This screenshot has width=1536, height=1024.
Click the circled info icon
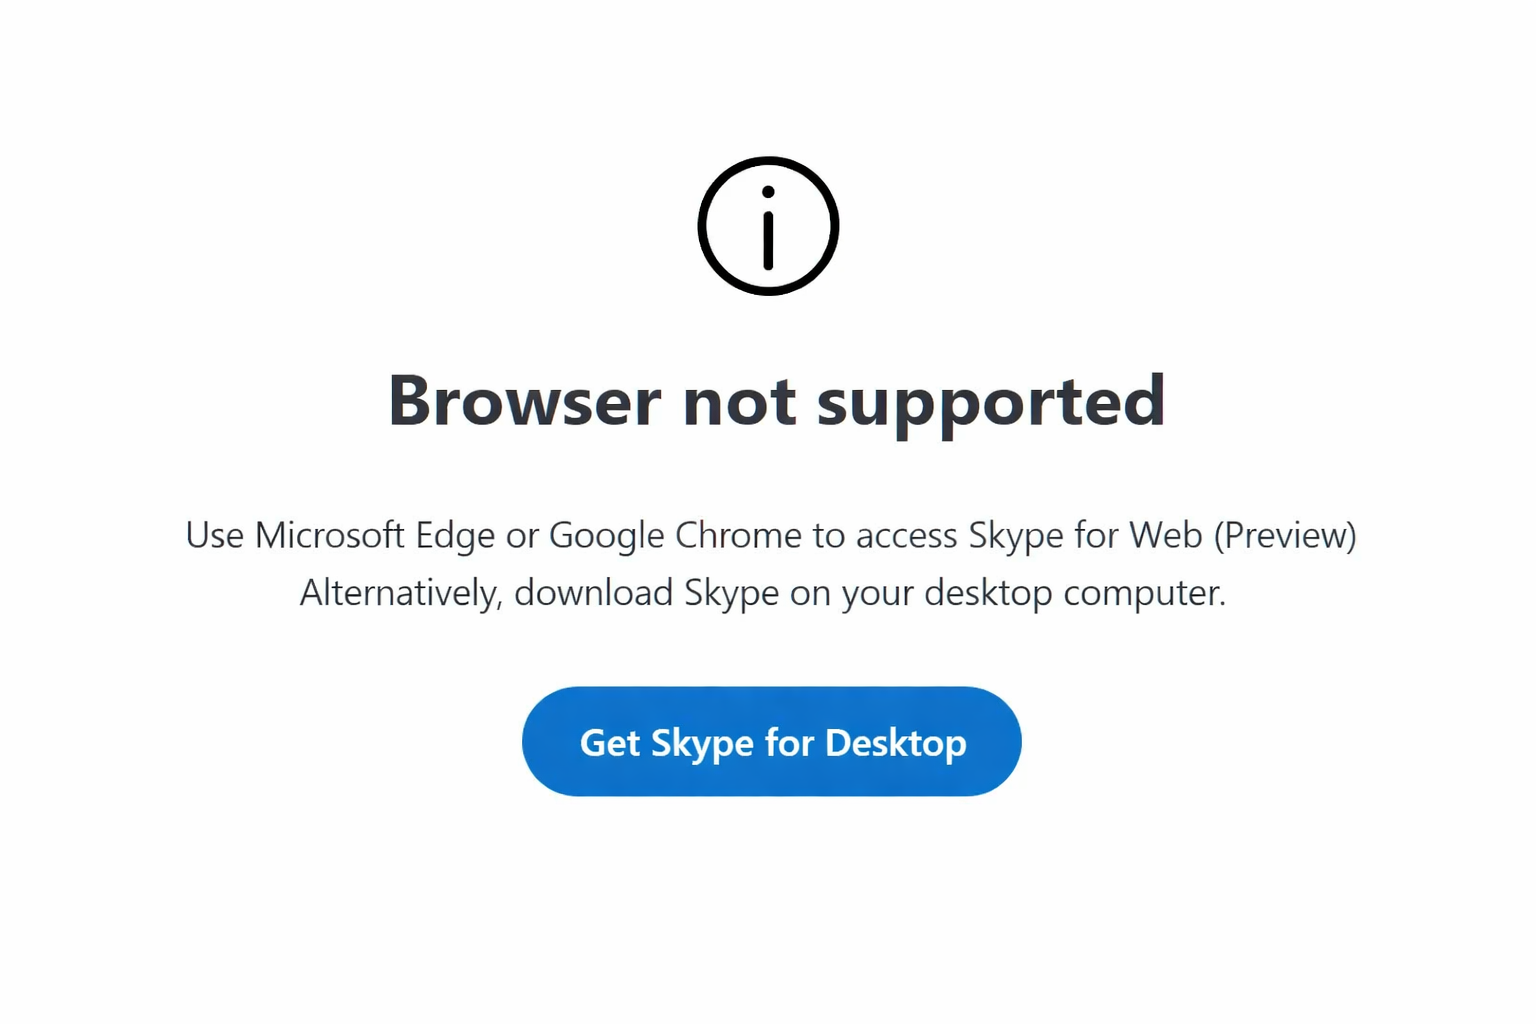coord(768,226)
